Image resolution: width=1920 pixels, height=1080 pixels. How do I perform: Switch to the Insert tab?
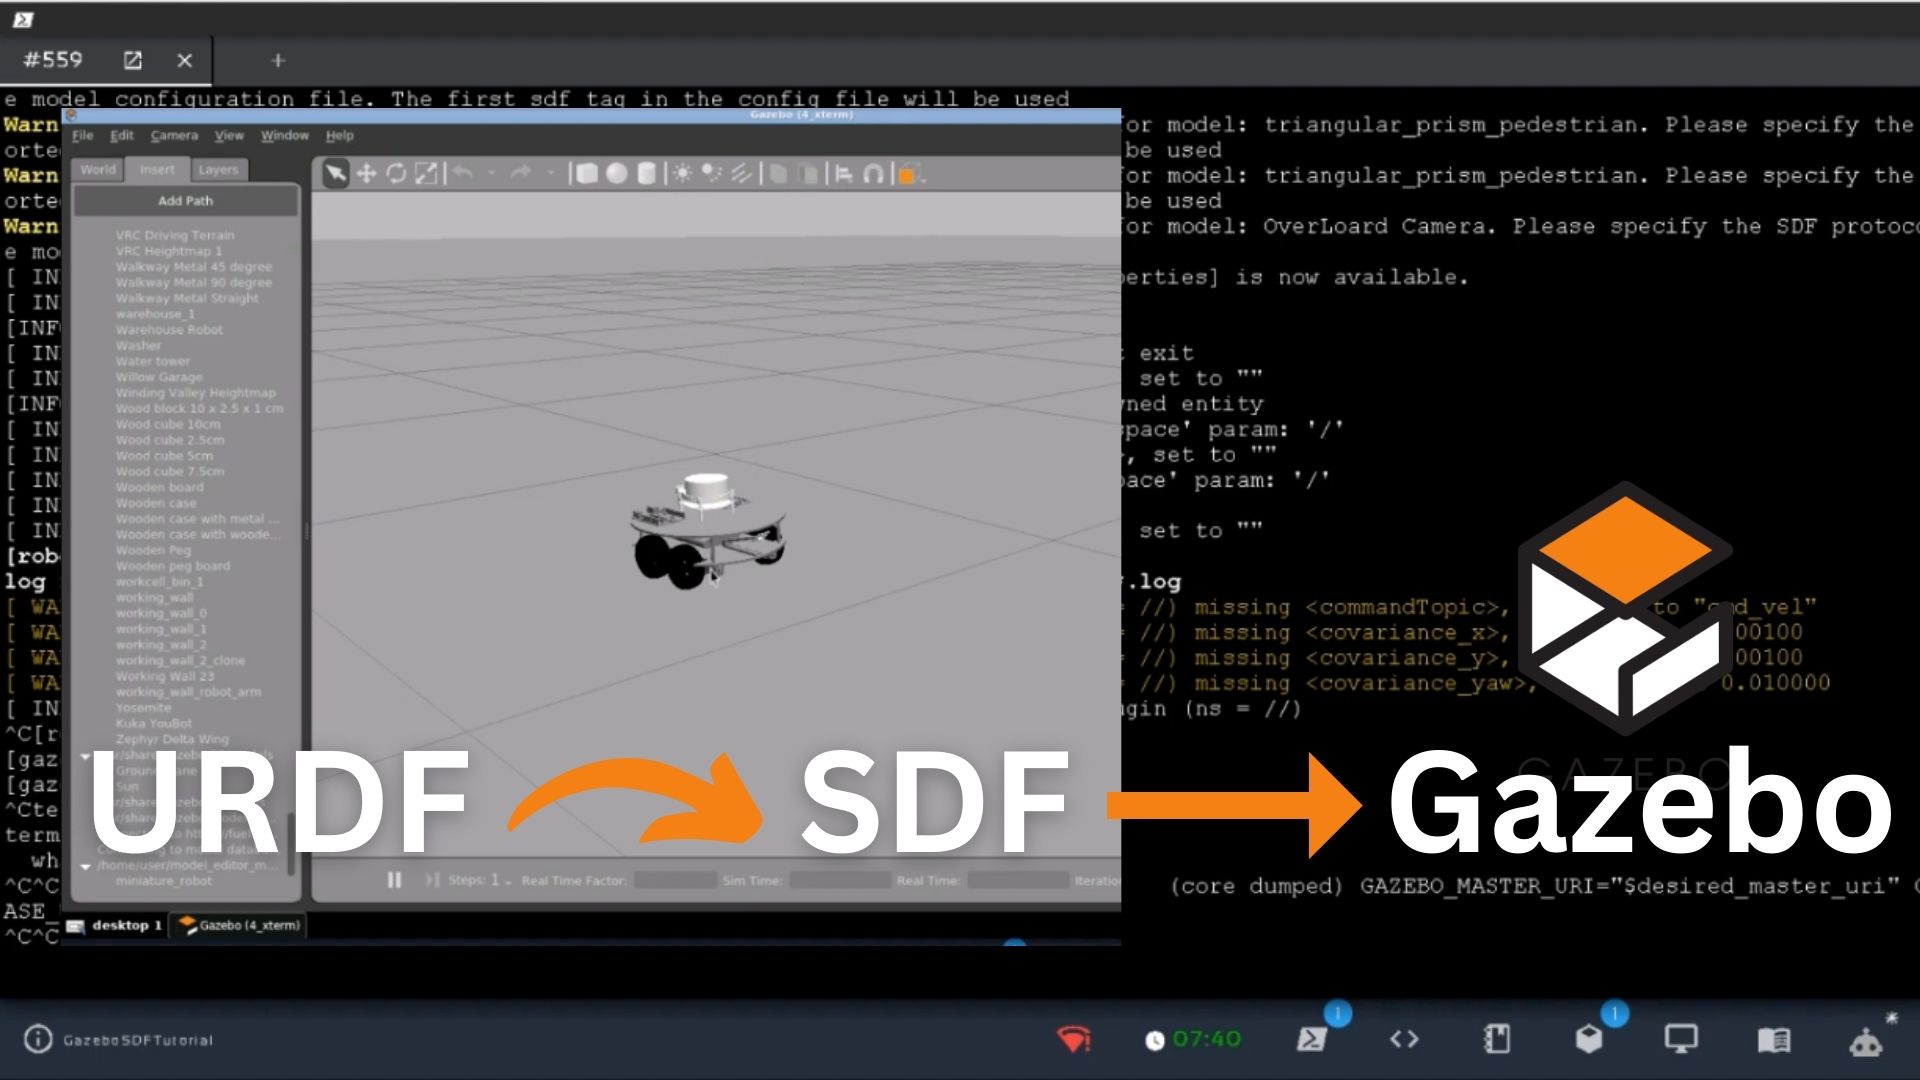tap(157, 169)
